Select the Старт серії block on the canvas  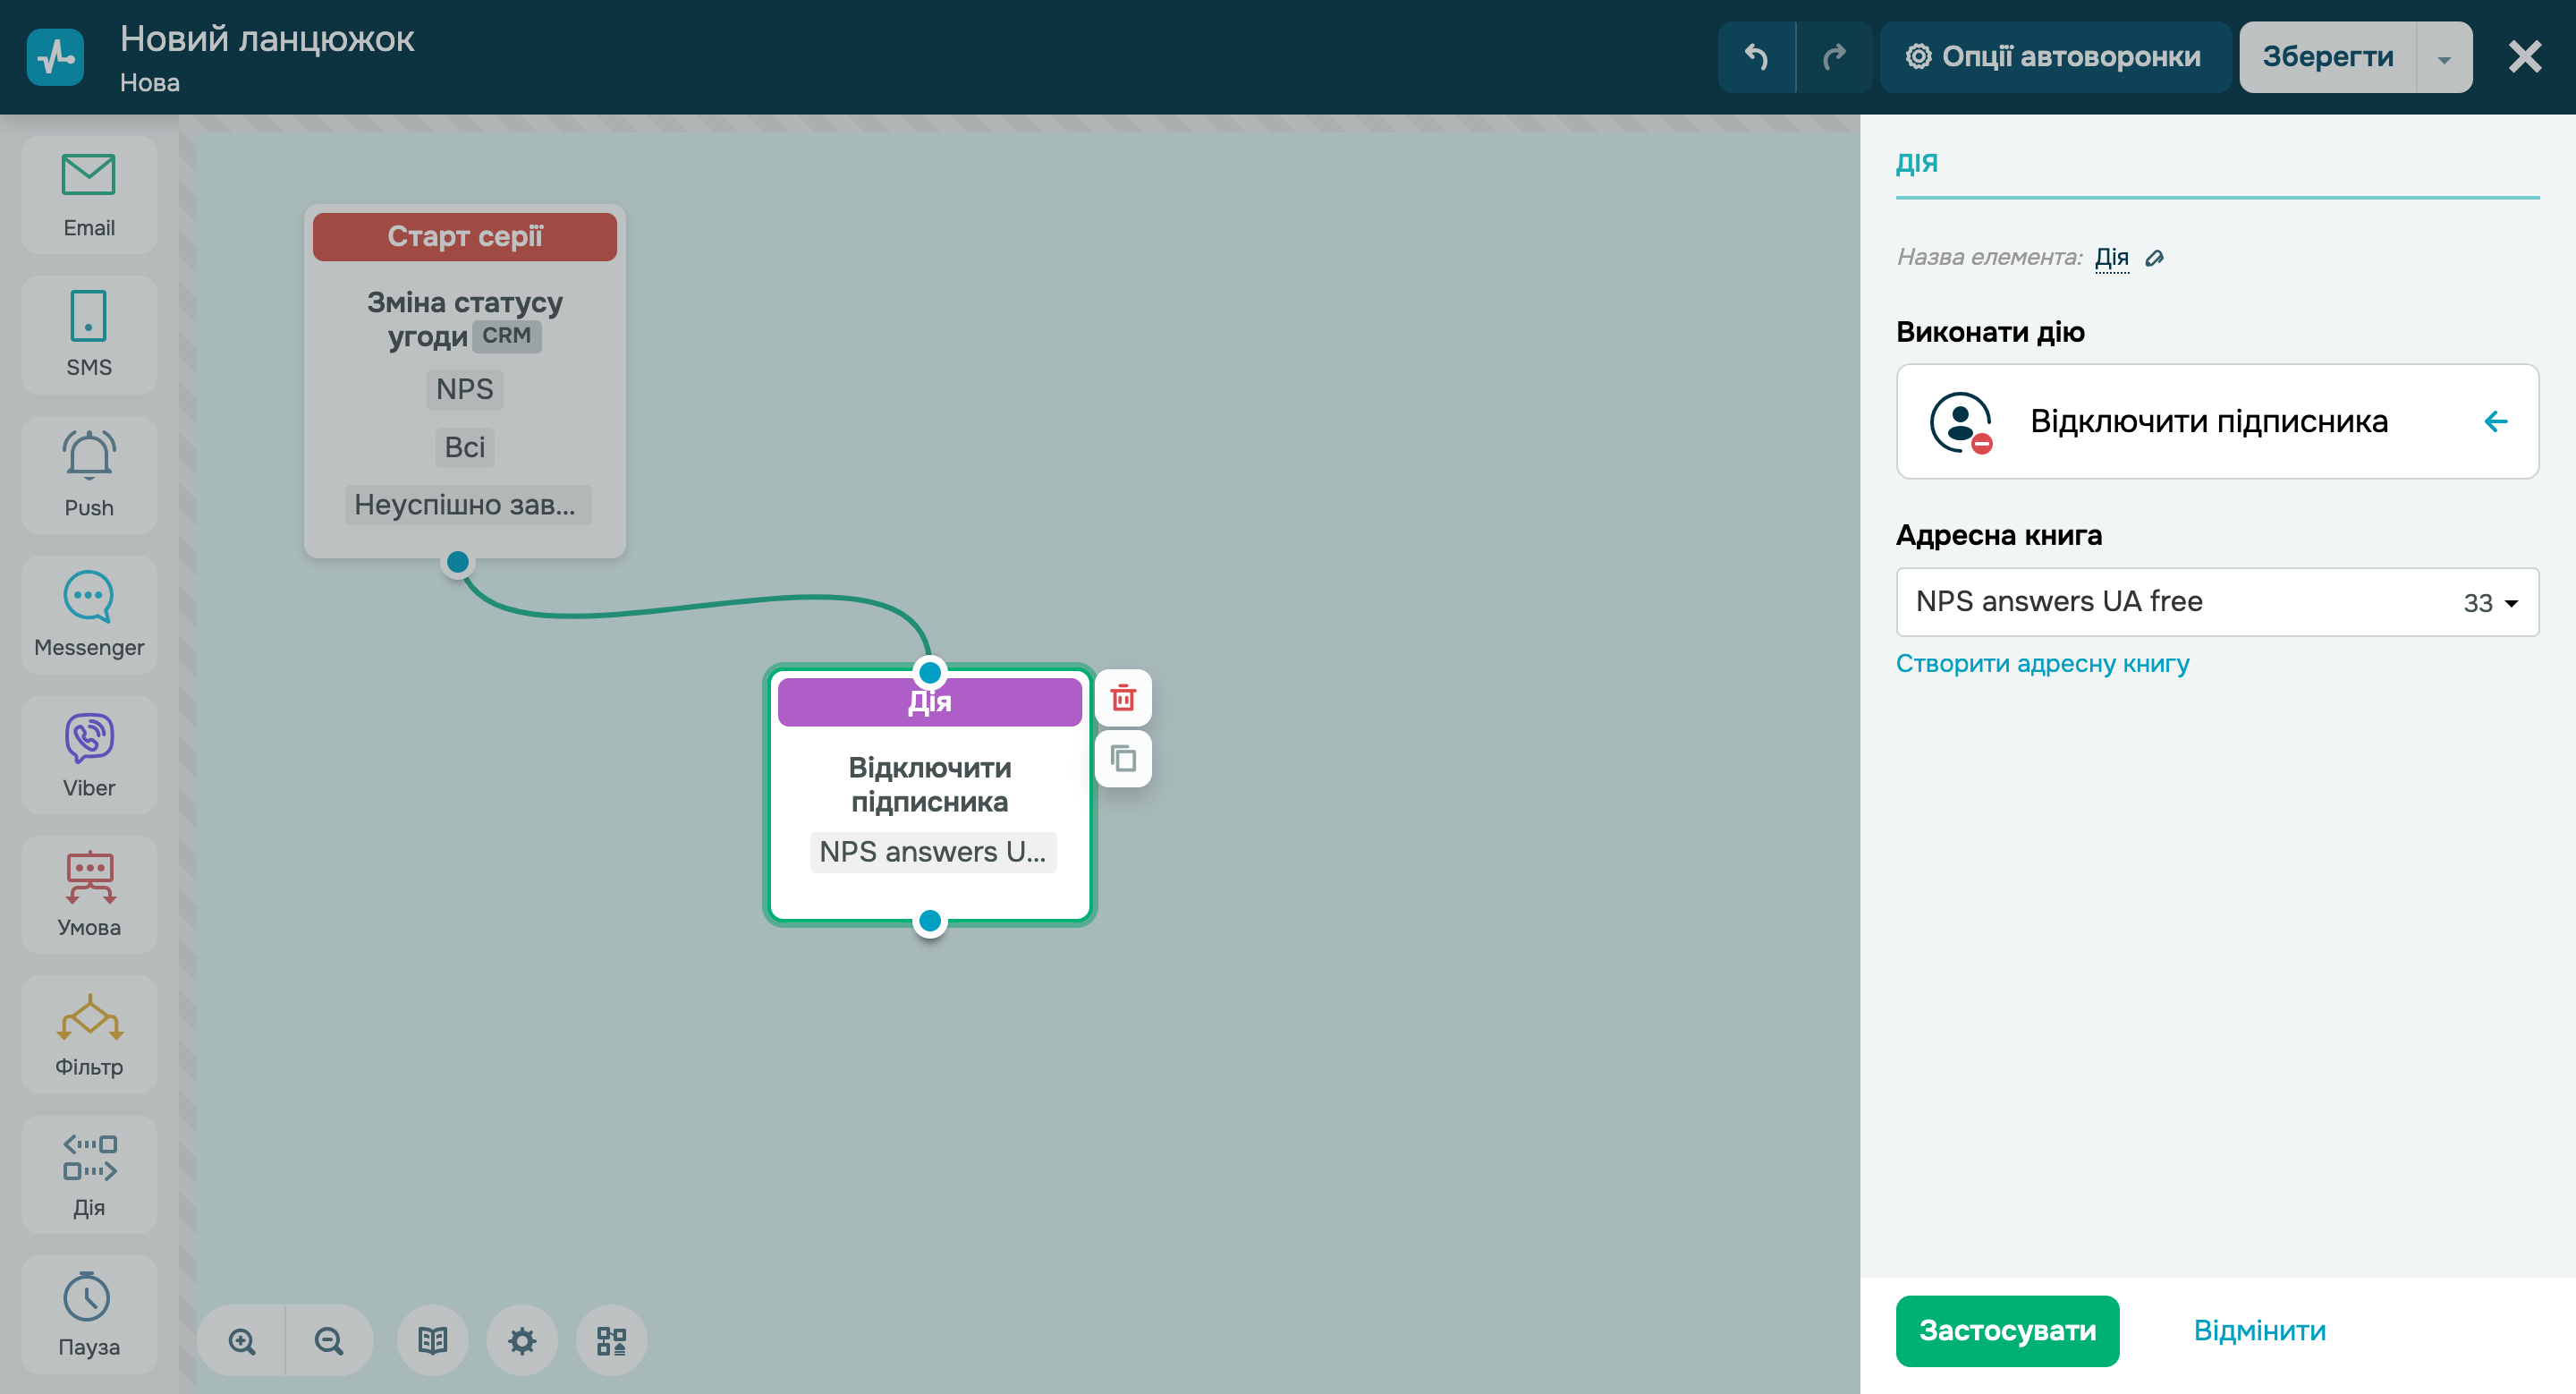click(464, 237)
